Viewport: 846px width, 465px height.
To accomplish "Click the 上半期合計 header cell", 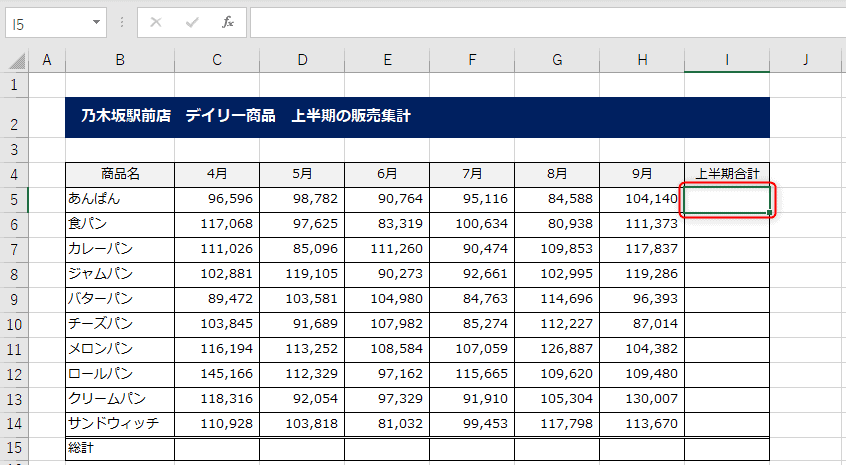I will [727, 174].
